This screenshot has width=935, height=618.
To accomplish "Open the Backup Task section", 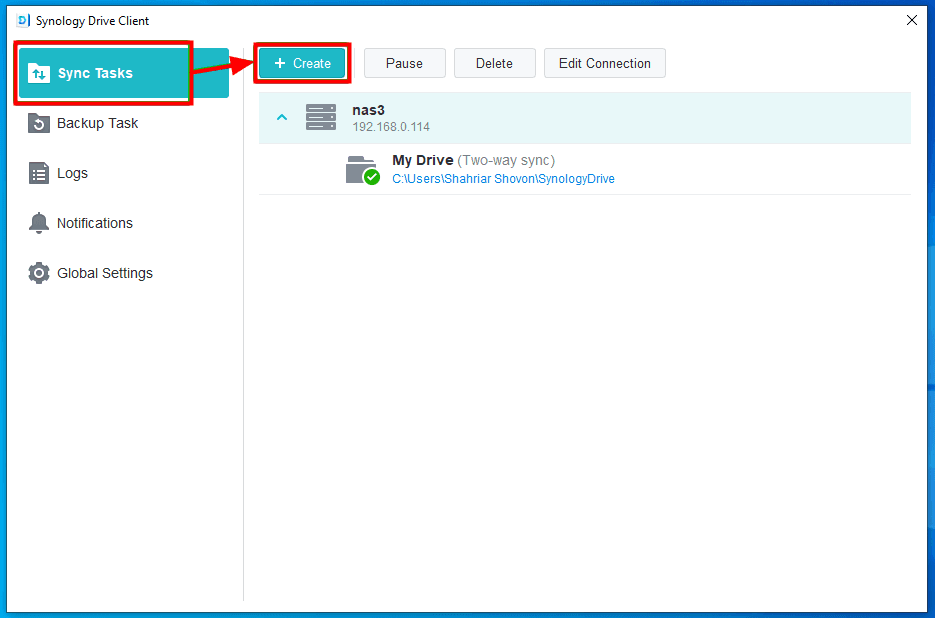I will coord(123,123).
